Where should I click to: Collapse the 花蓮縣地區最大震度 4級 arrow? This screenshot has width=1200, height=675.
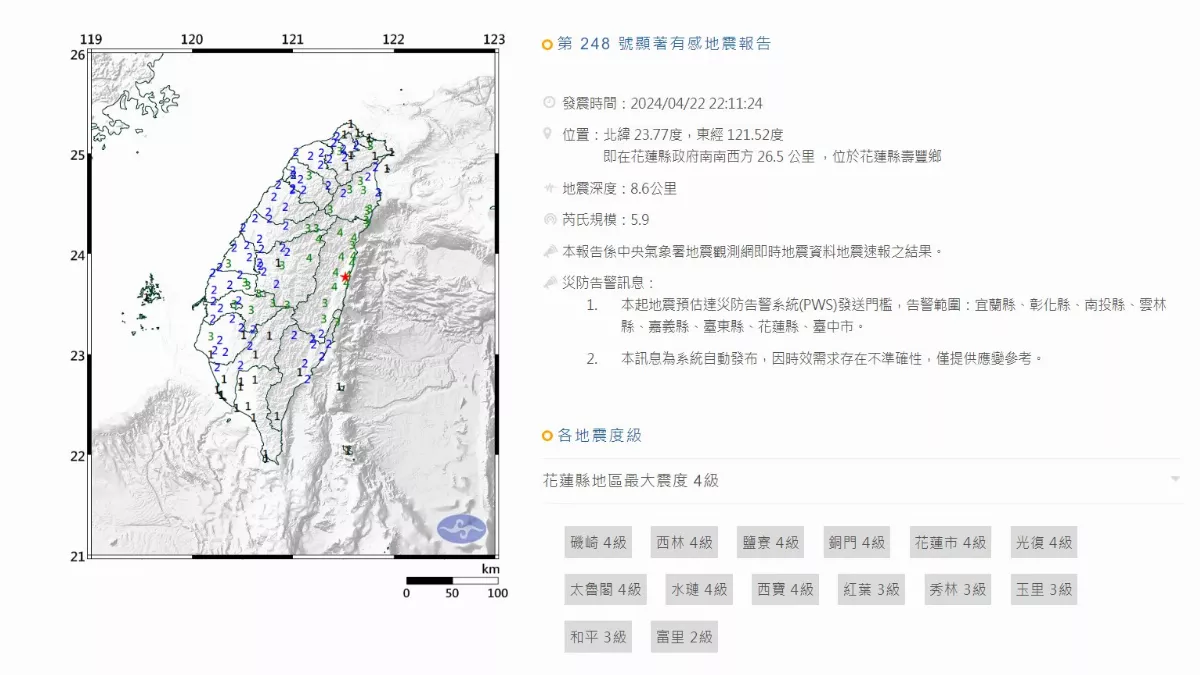click(x=1175, y=480)
